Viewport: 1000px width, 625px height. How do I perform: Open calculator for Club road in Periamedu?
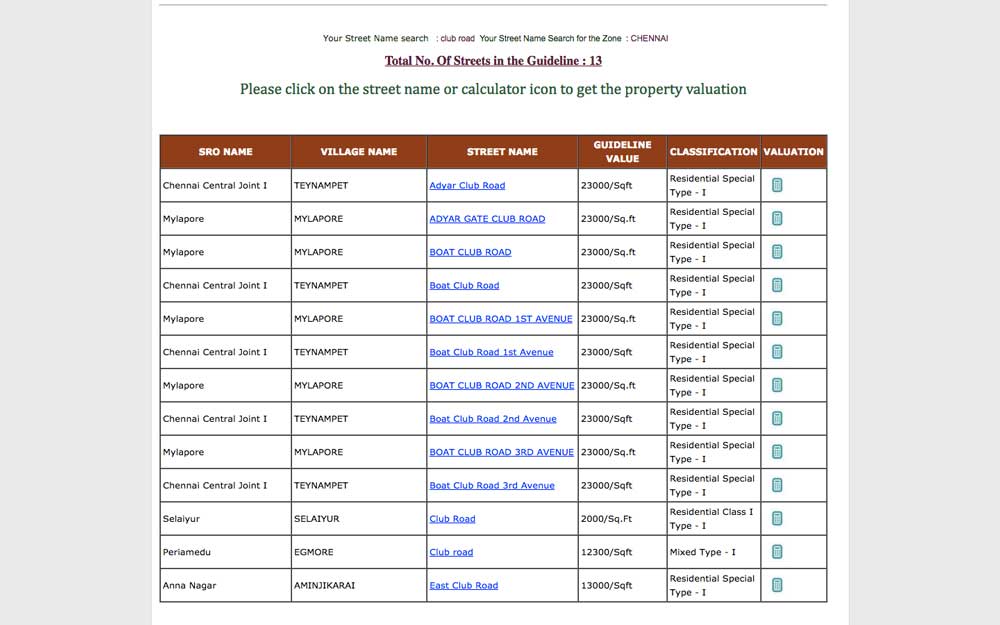tap(776, 551)
